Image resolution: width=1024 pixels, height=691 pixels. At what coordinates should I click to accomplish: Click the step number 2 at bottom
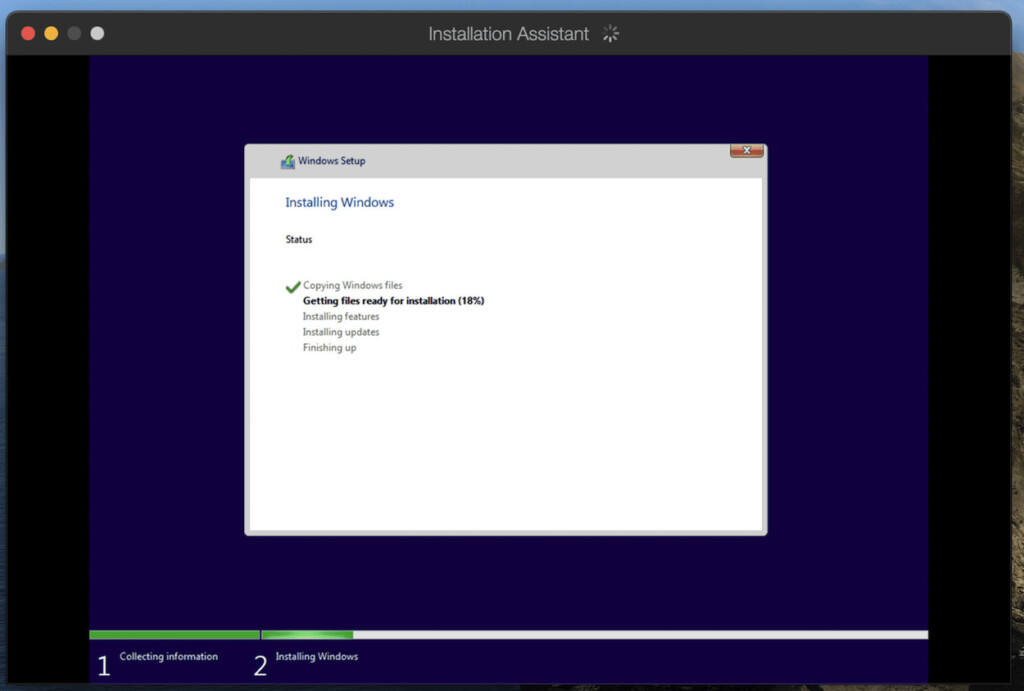(260, 666)
